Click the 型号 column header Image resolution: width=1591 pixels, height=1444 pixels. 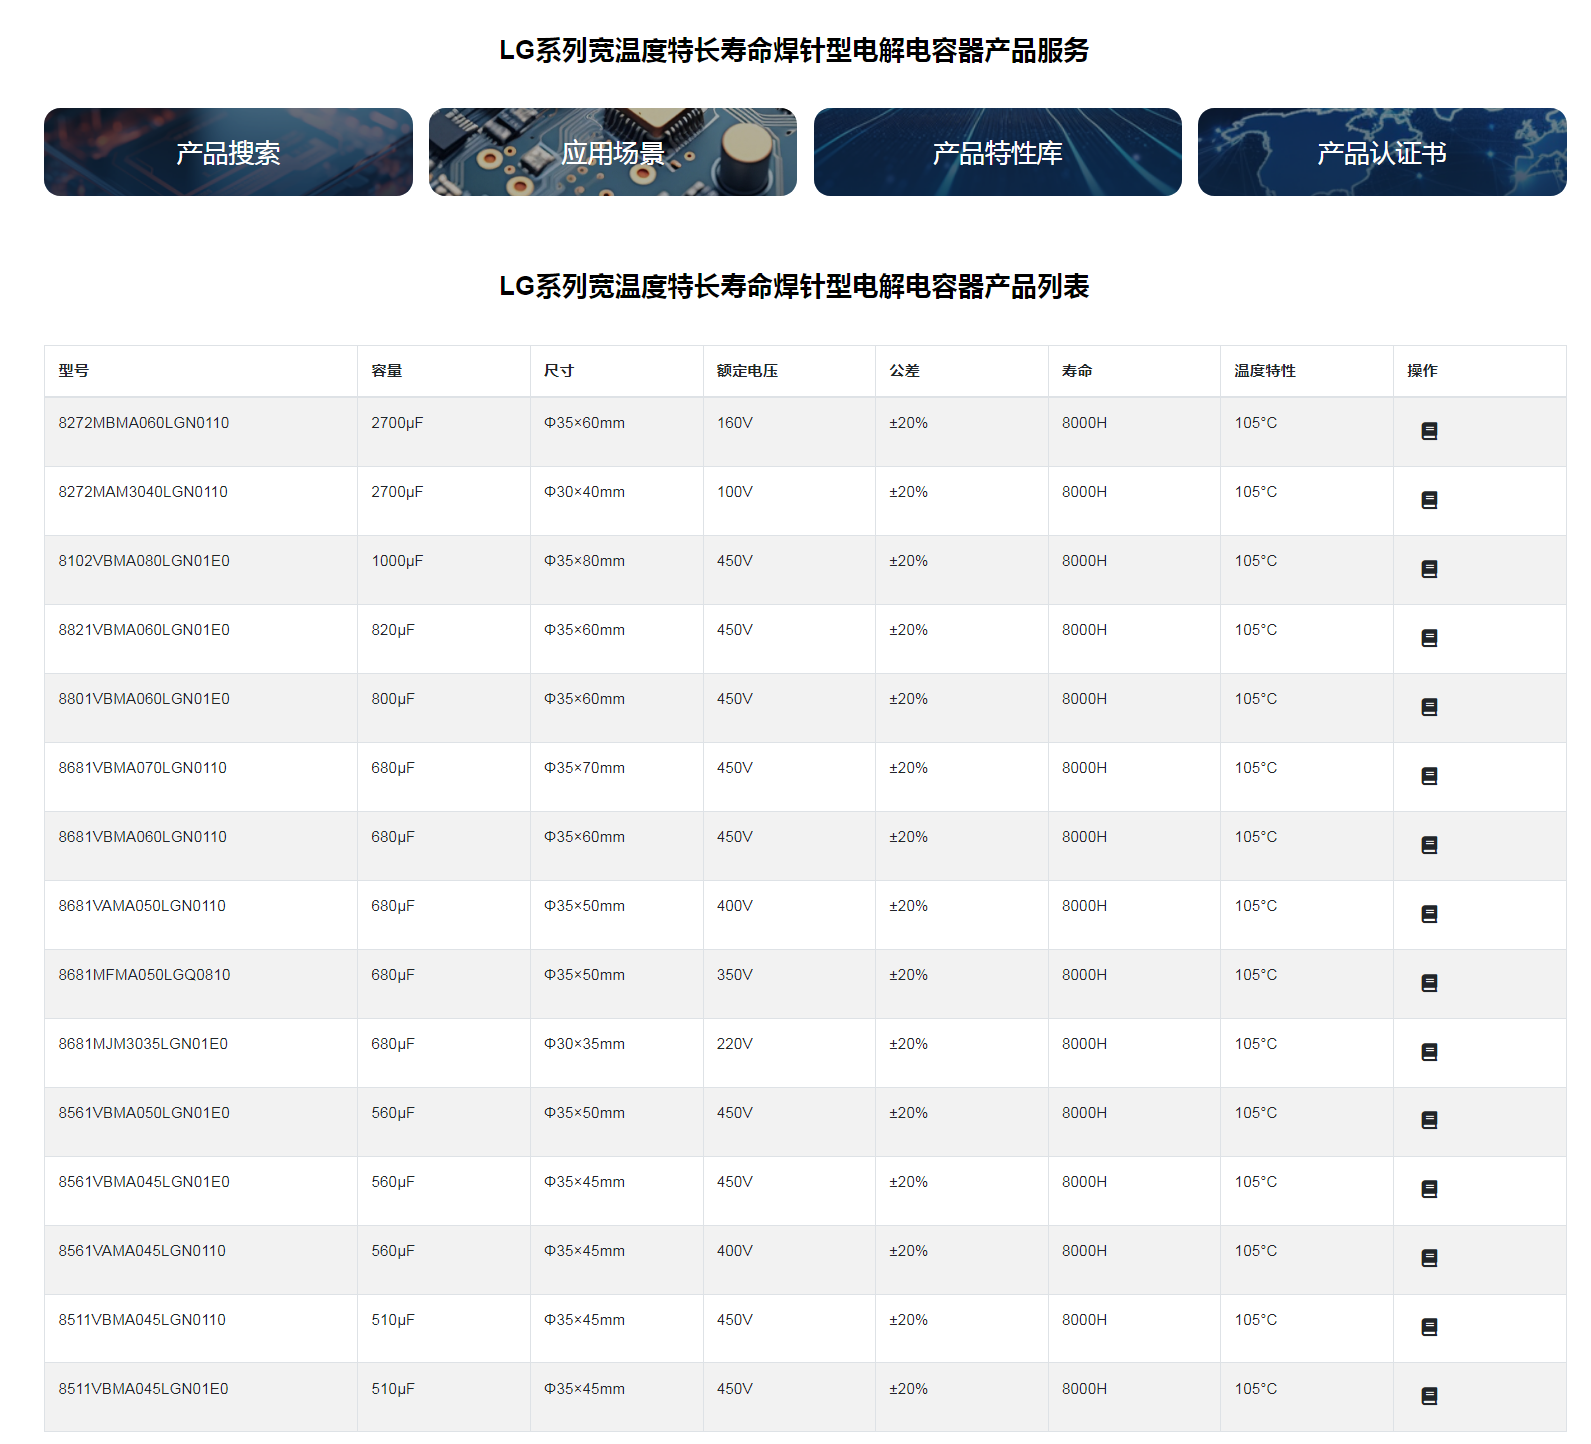(x=74, y=371)
